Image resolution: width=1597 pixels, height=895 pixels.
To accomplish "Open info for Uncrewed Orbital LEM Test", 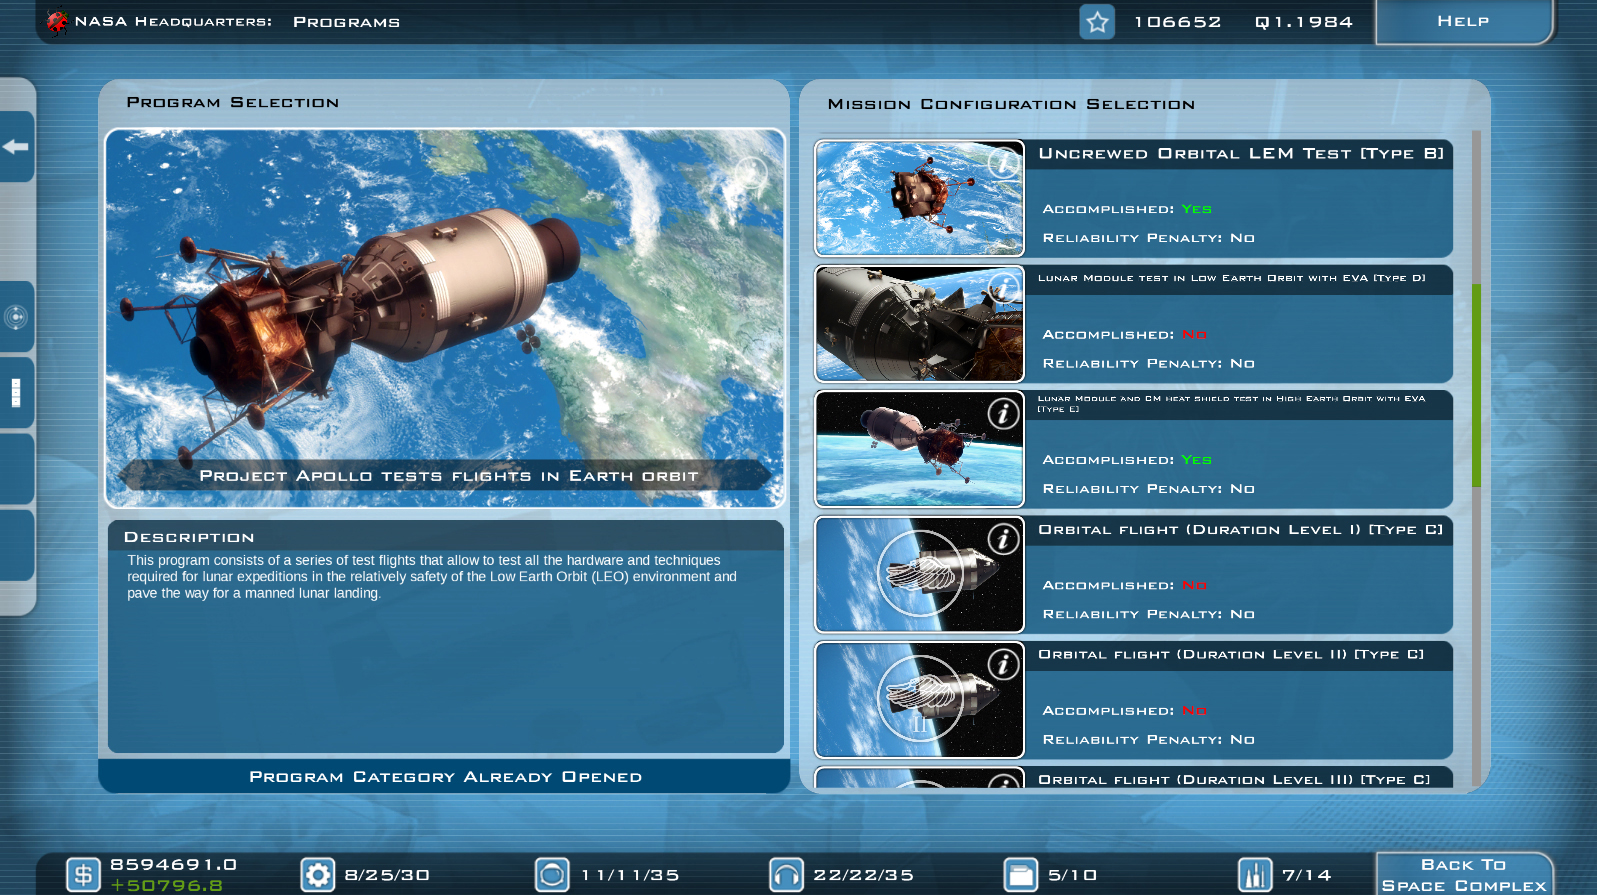I will click(1002, 162).
